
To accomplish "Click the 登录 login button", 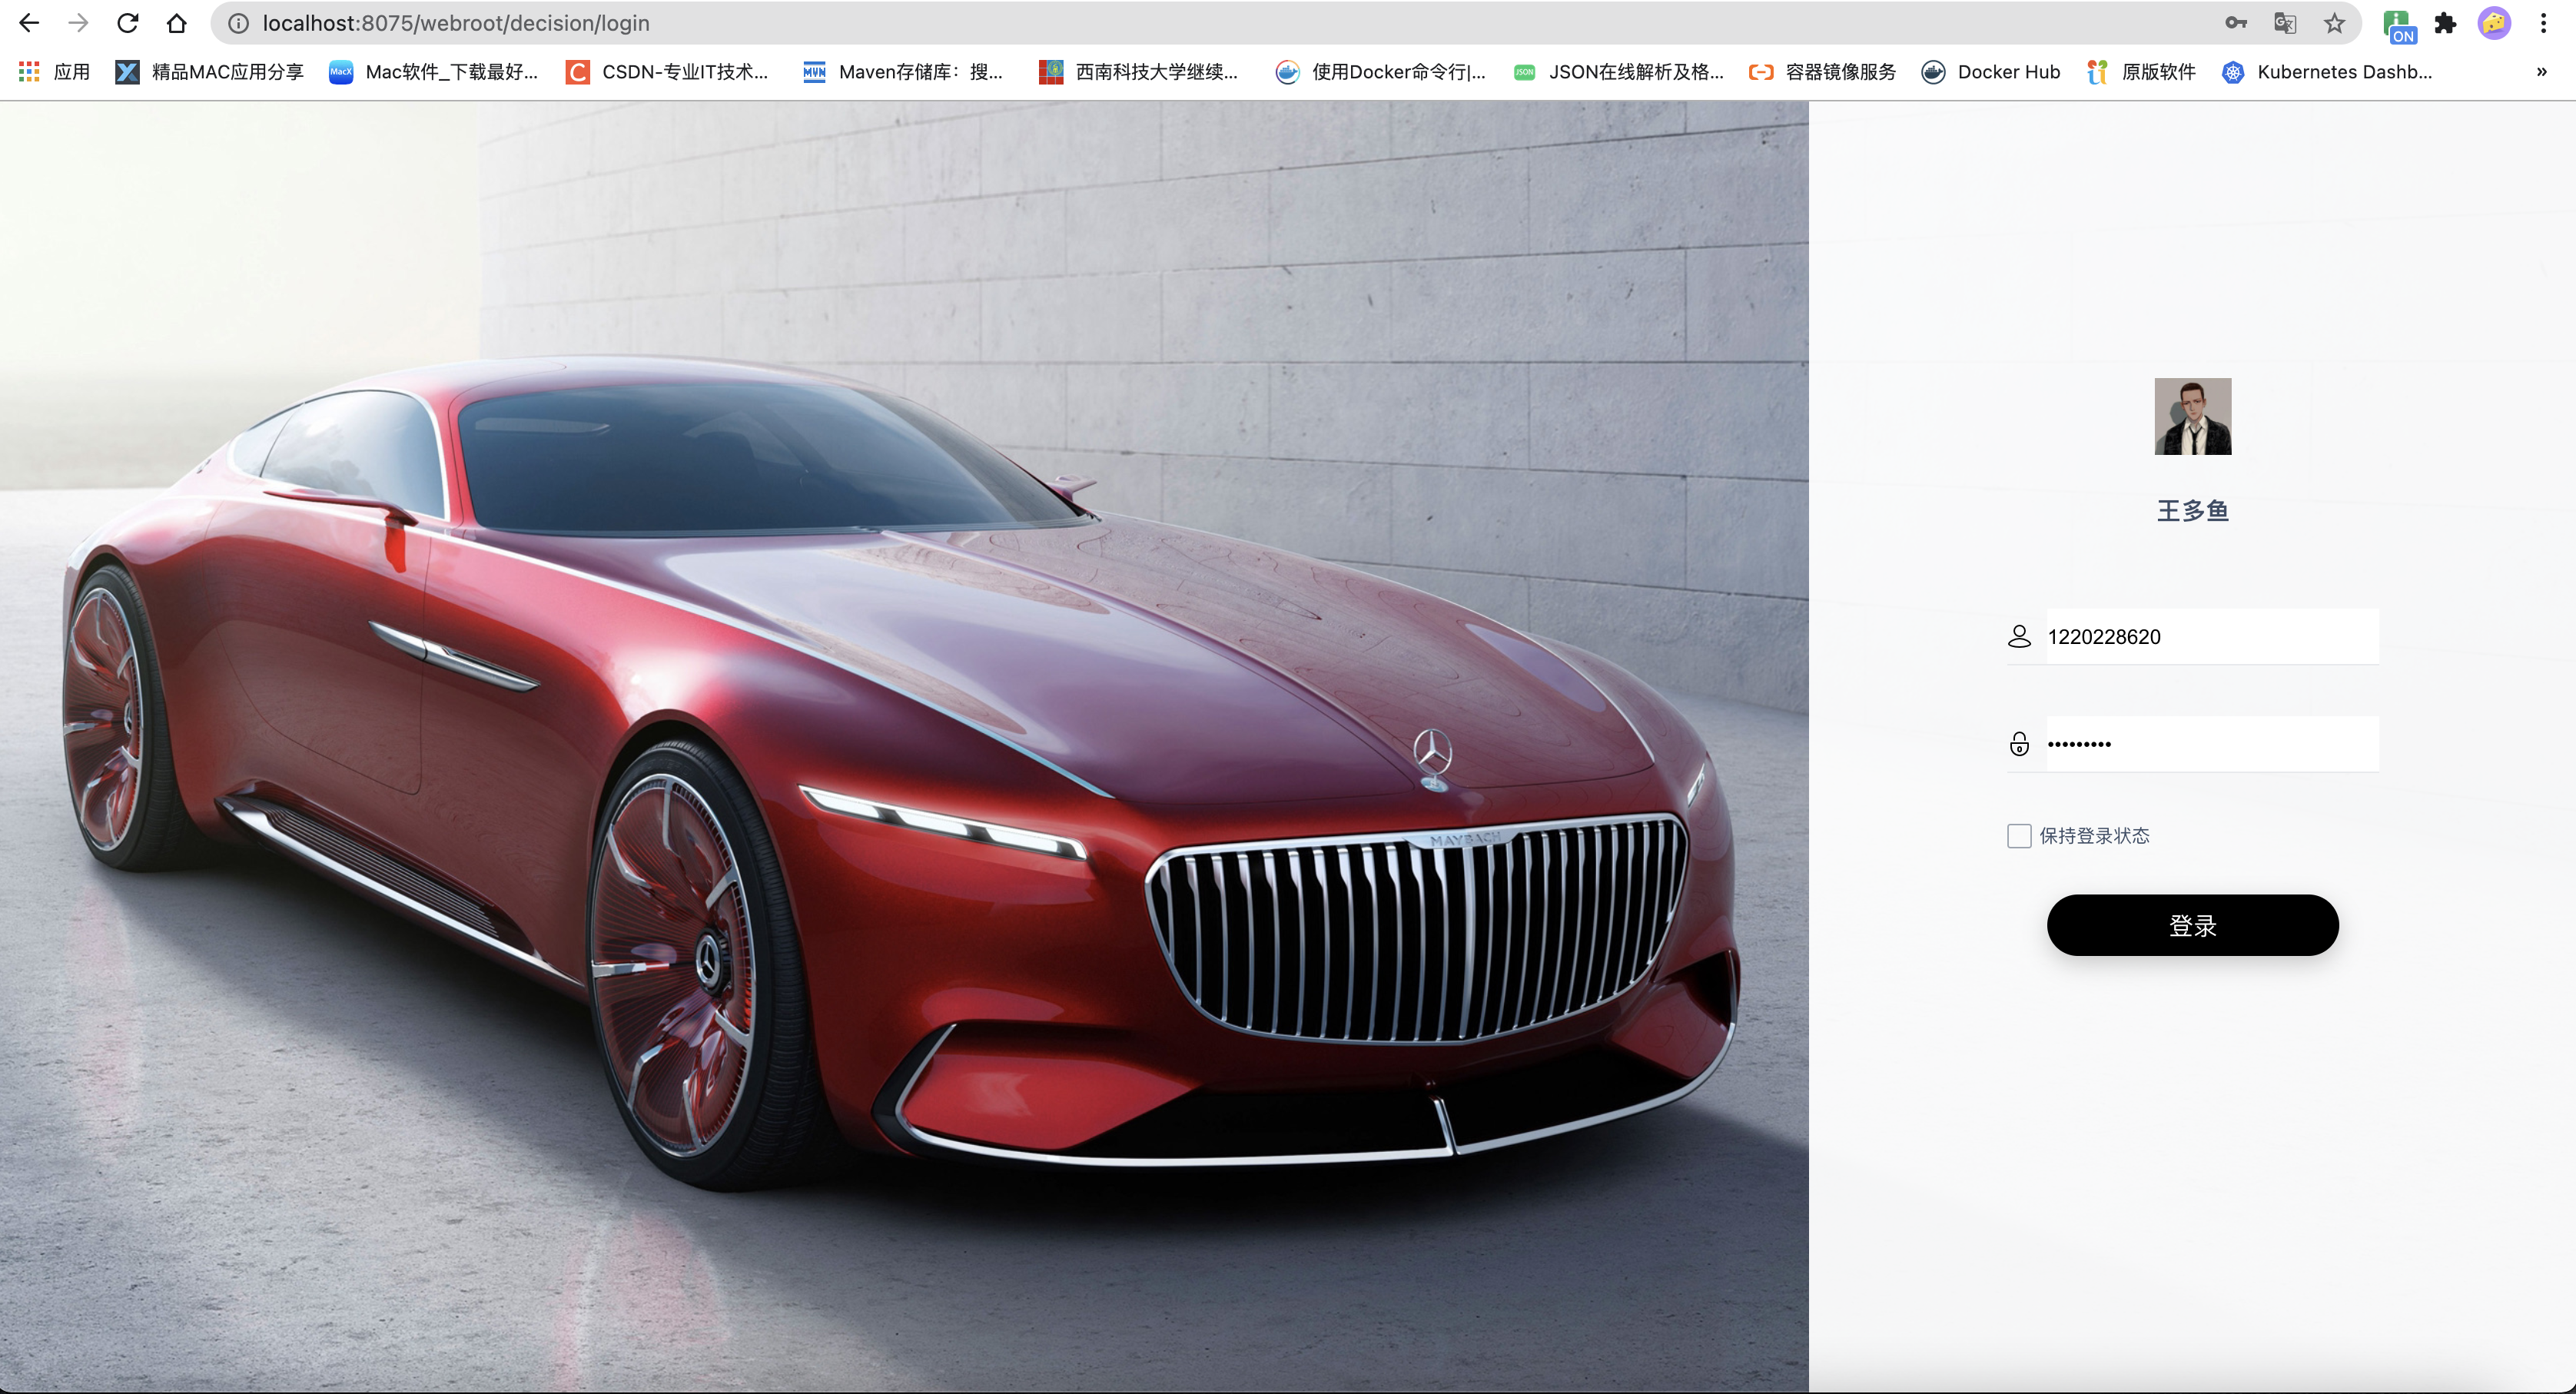I will point(2192,925).
